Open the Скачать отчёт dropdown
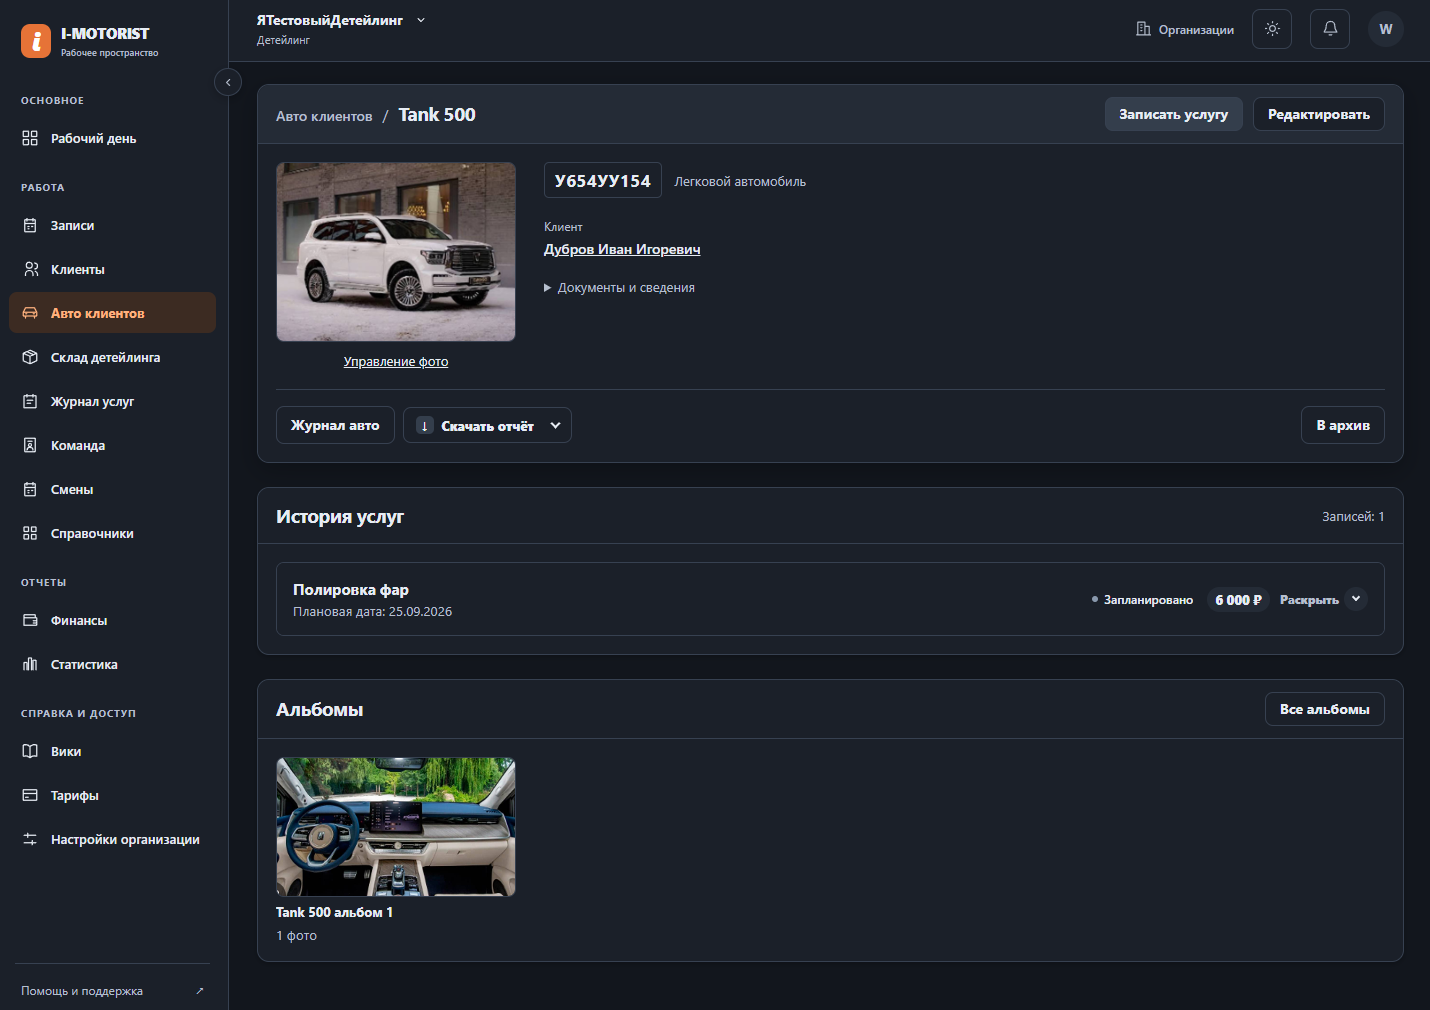This screenshot has height=1010, width=1430. 487,425
